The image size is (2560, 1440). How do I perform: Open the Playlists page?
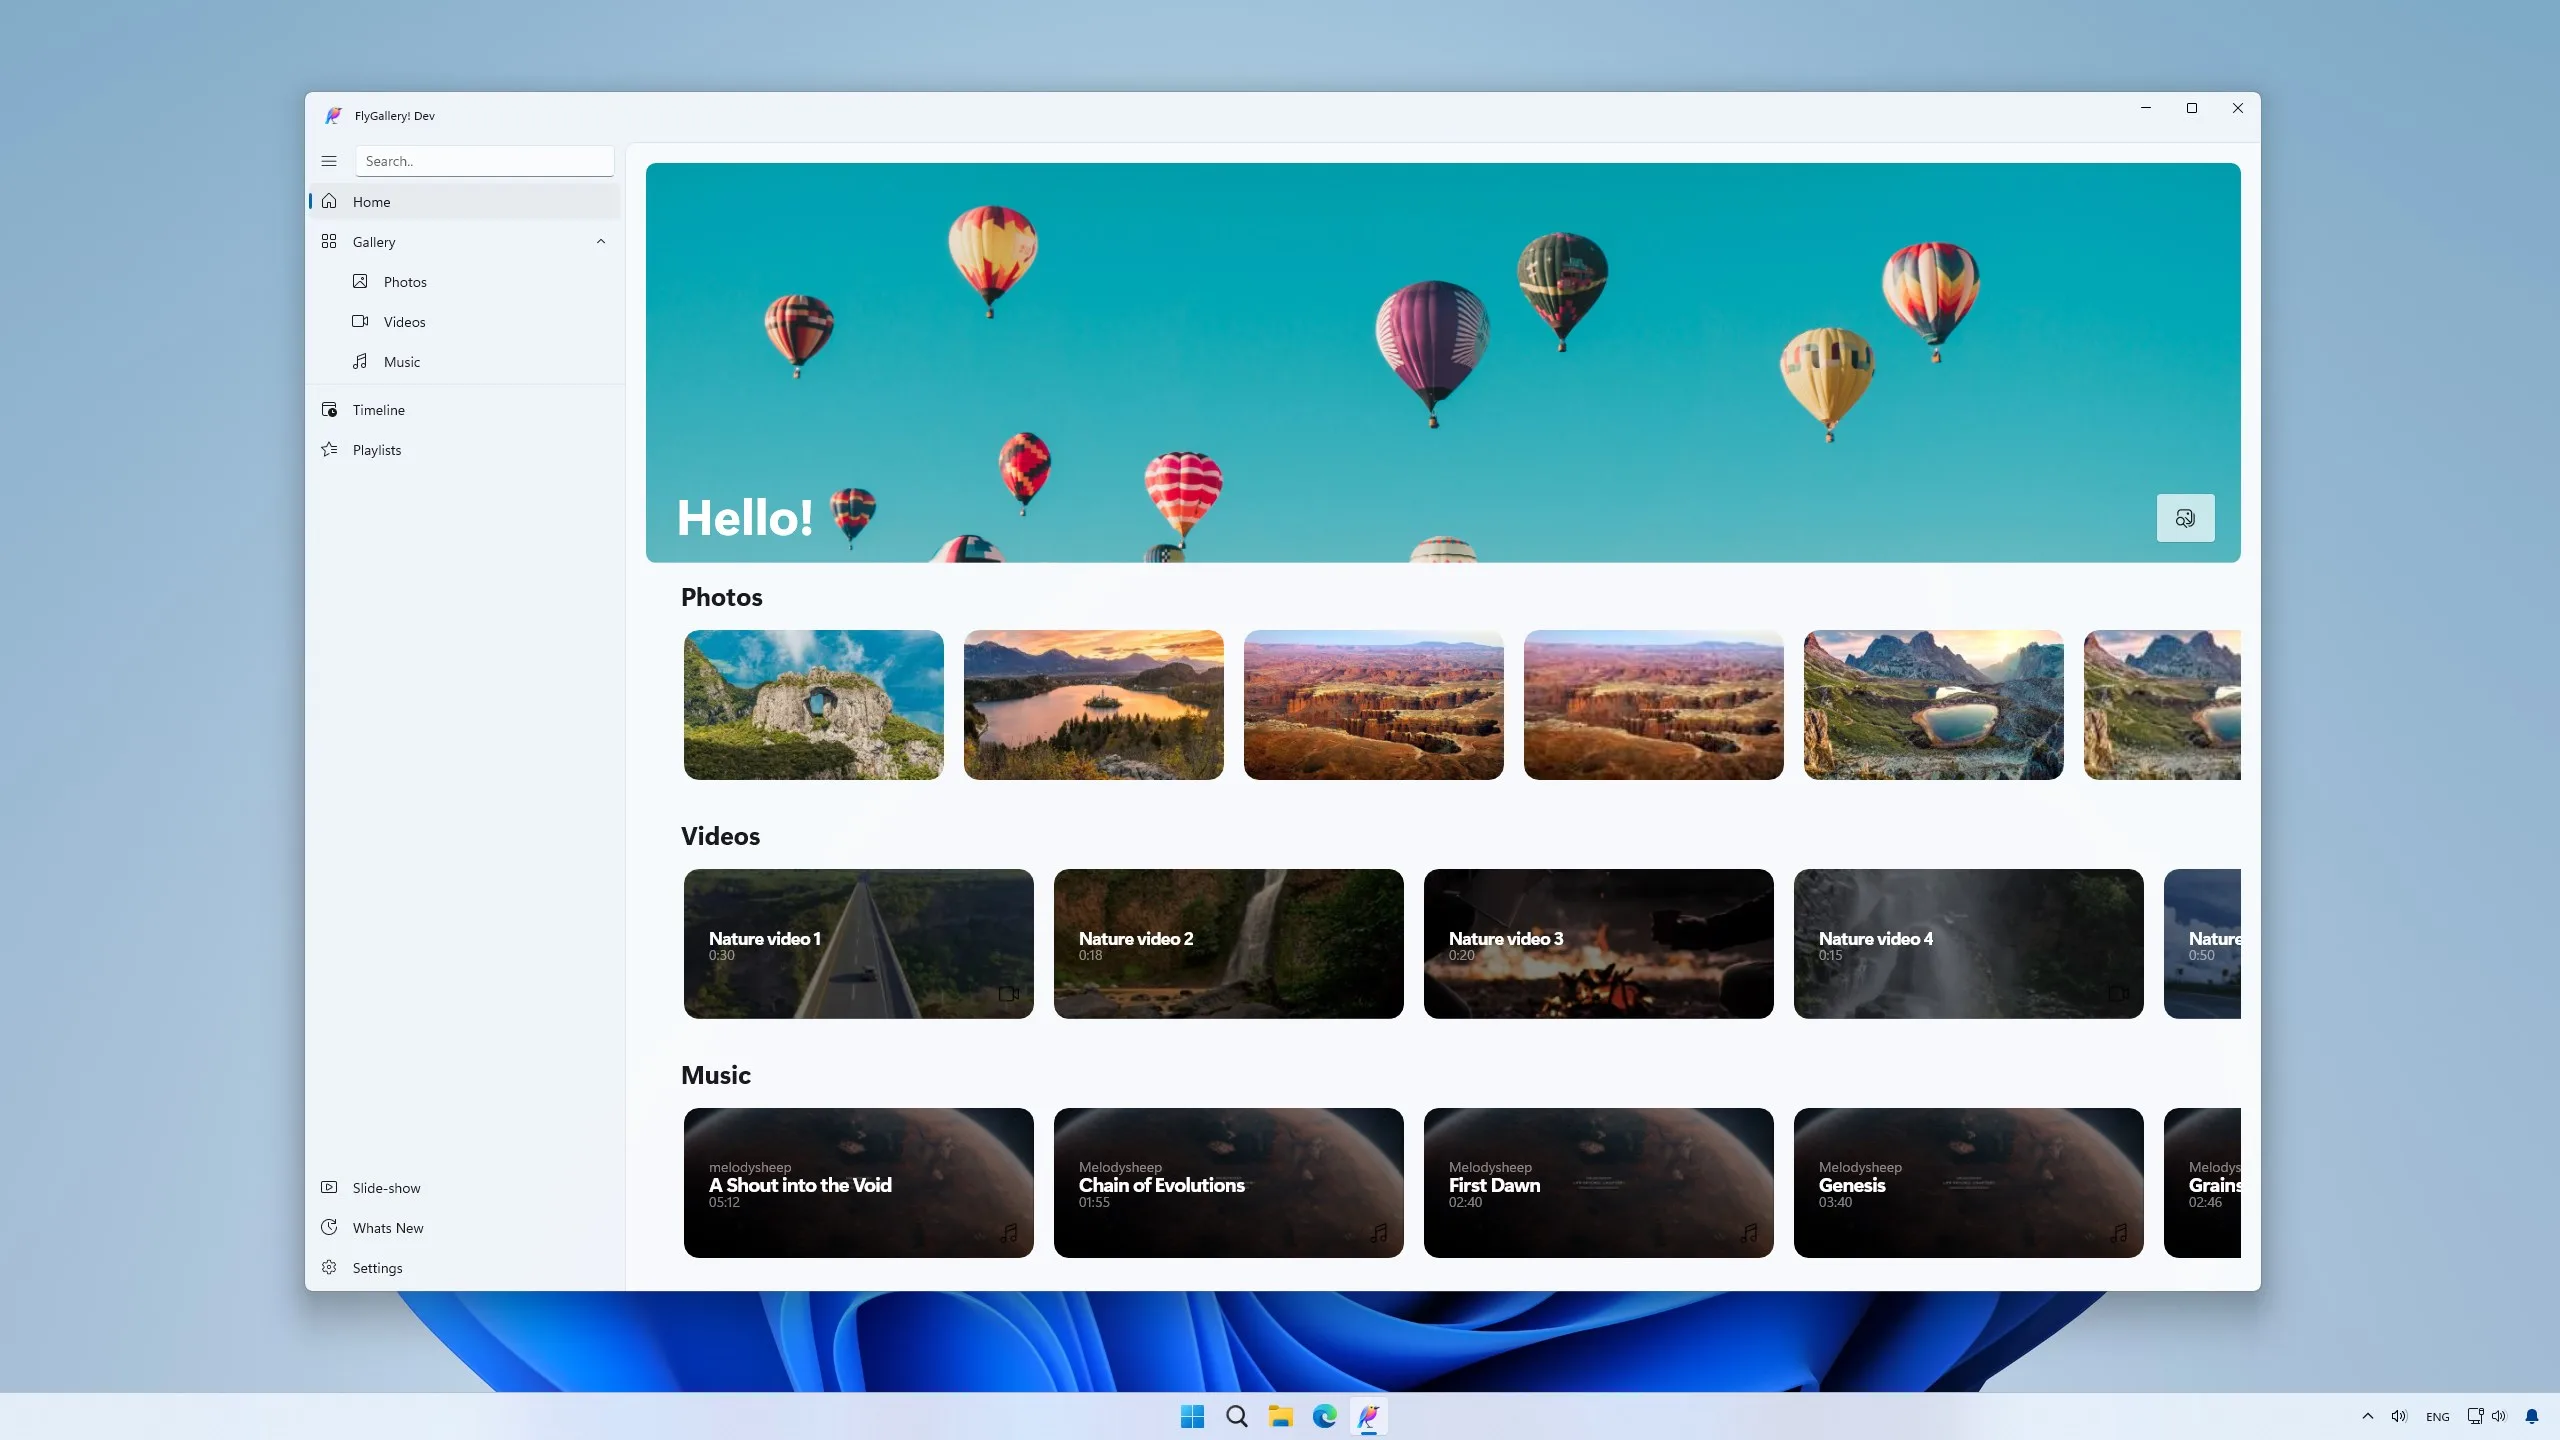coord(464,450)
